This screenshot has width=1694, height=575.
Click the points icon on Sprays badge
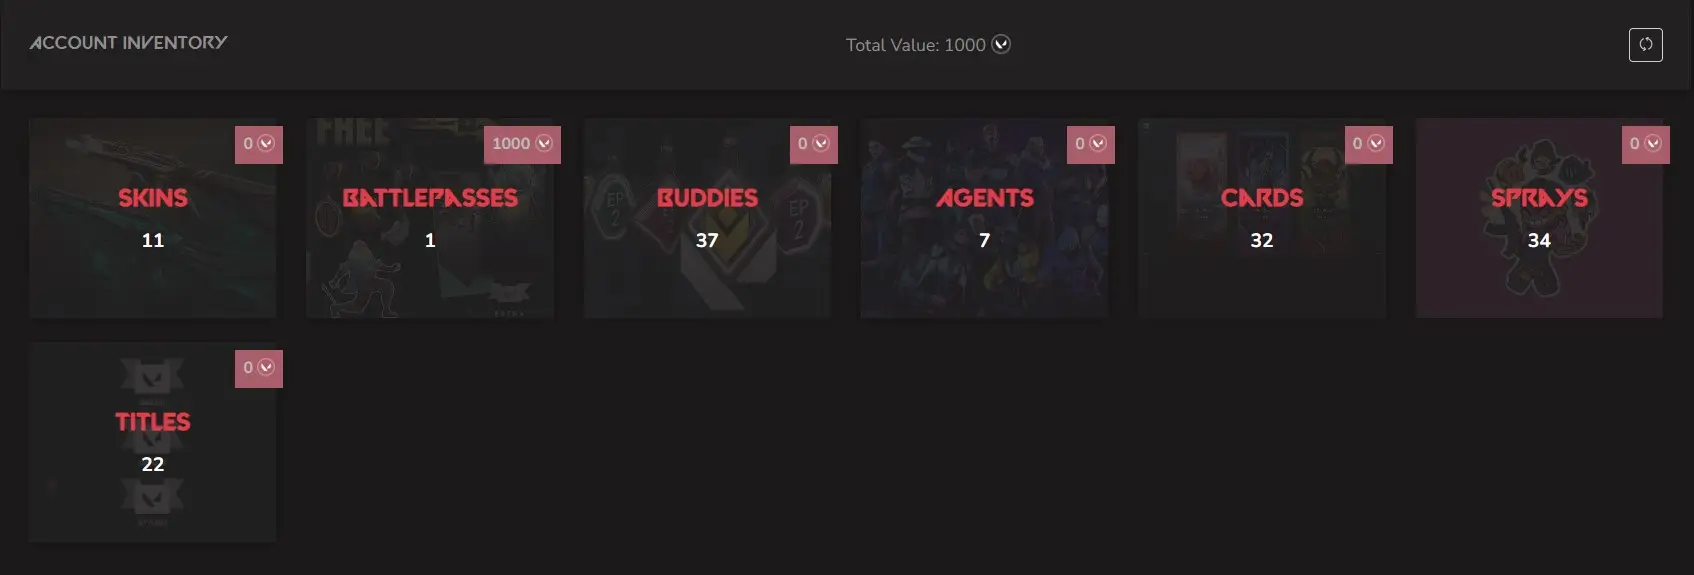pyautogui.click(x=1653, y=143)
